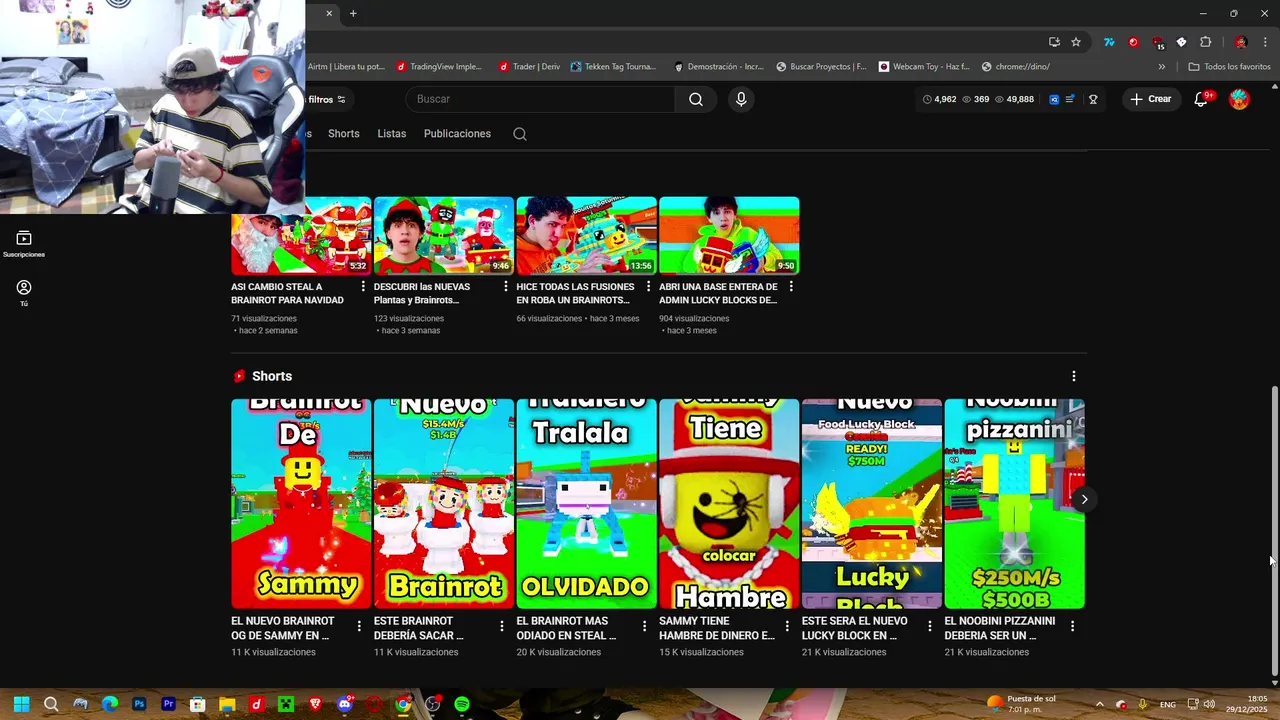Screen dimensions: 1280x720
Task: Activate voice search microphone icon
Action: click(741, 99)
